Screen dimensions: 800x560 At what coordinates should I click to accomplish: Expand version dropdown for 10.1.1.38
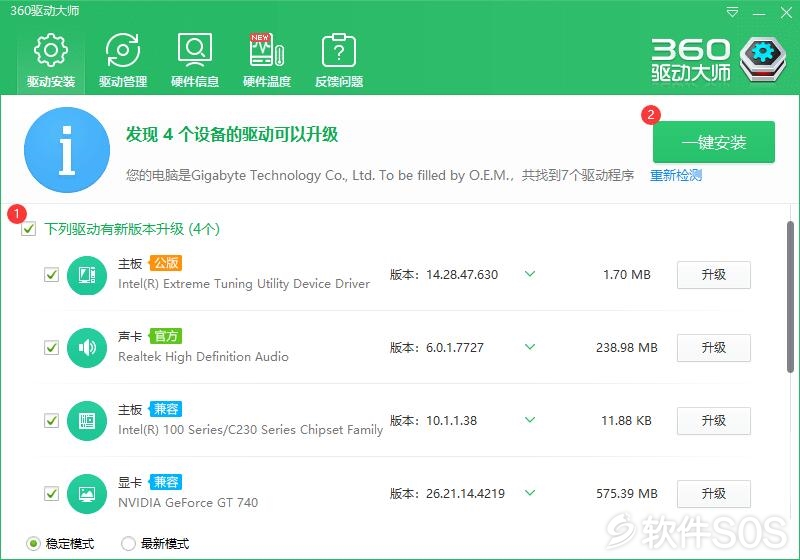530,420
